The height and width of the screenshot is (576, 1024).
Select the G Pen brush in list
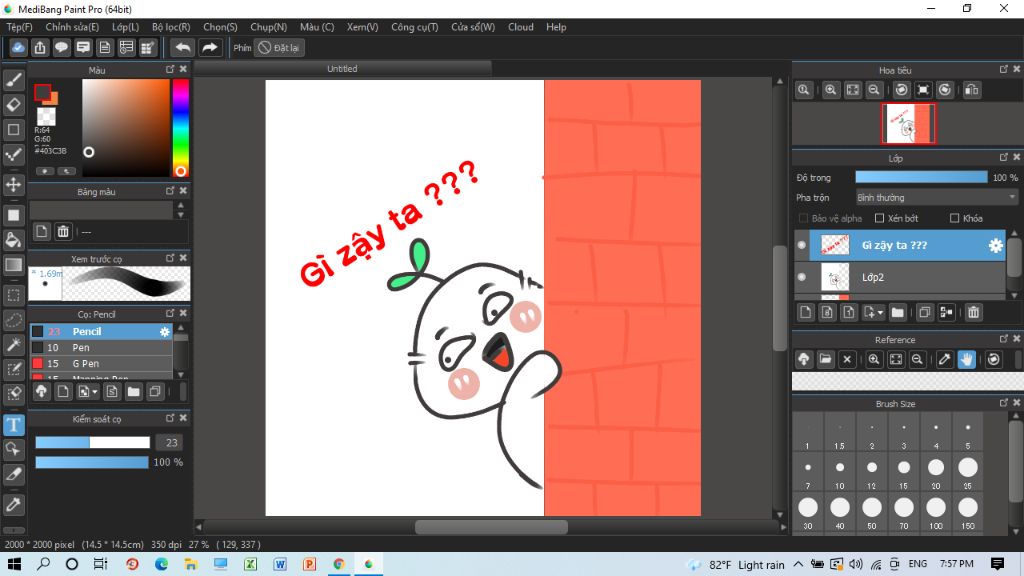pyautogui.click(x=101, y=364)
